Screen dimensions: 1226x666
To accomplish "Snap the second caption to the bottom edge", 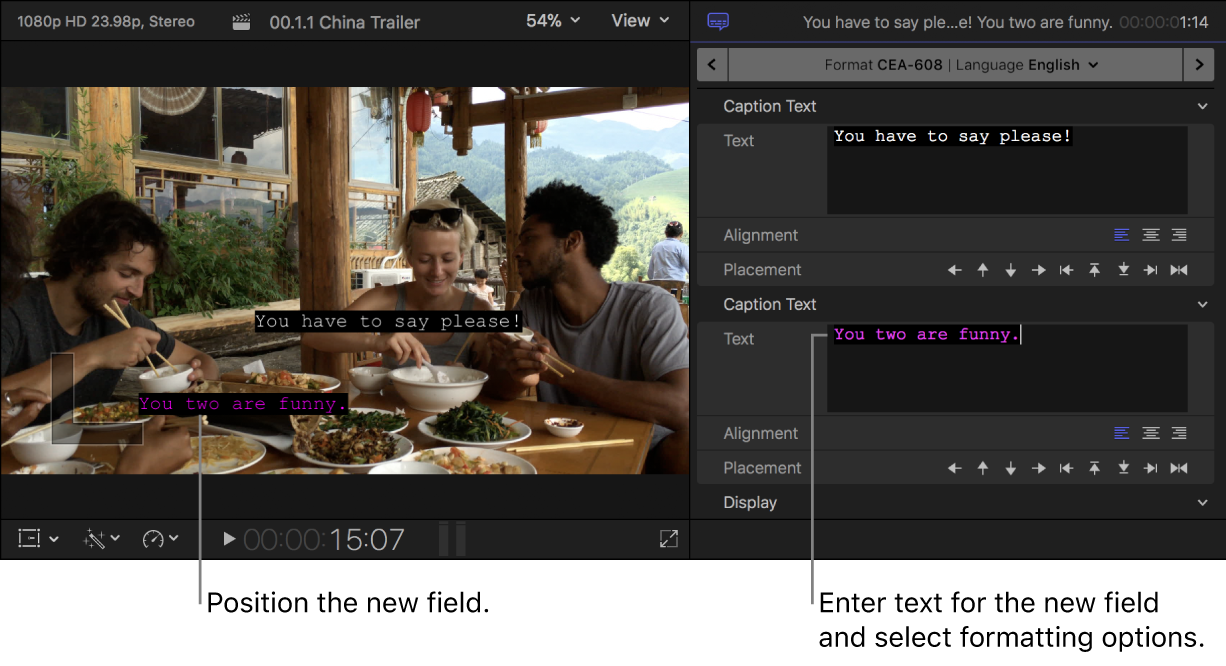I will [1123, 467].
